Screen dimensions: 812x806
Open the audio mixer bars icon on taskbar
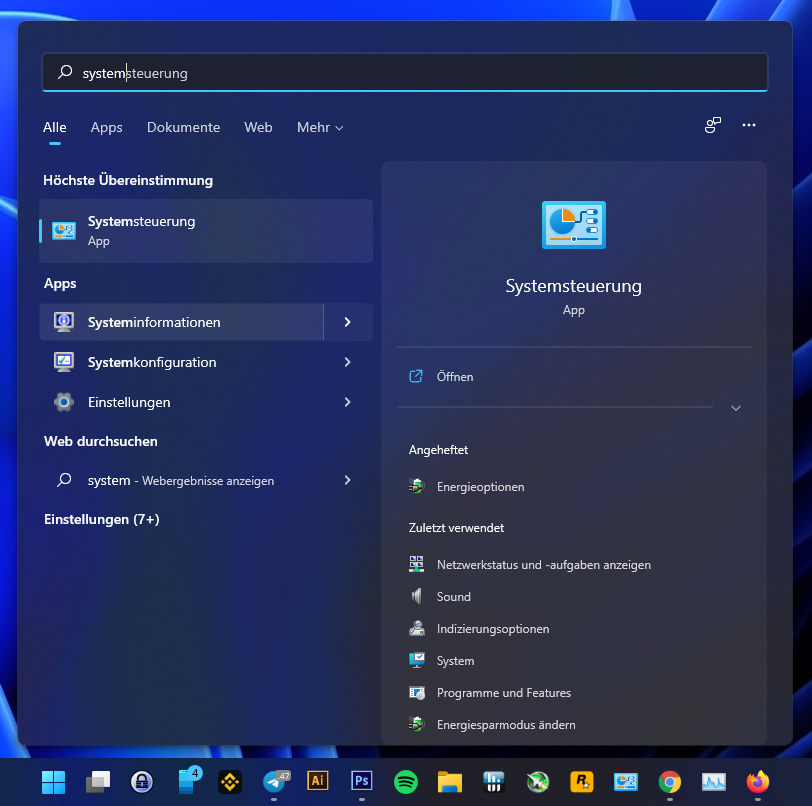click(x=494, y=782)
